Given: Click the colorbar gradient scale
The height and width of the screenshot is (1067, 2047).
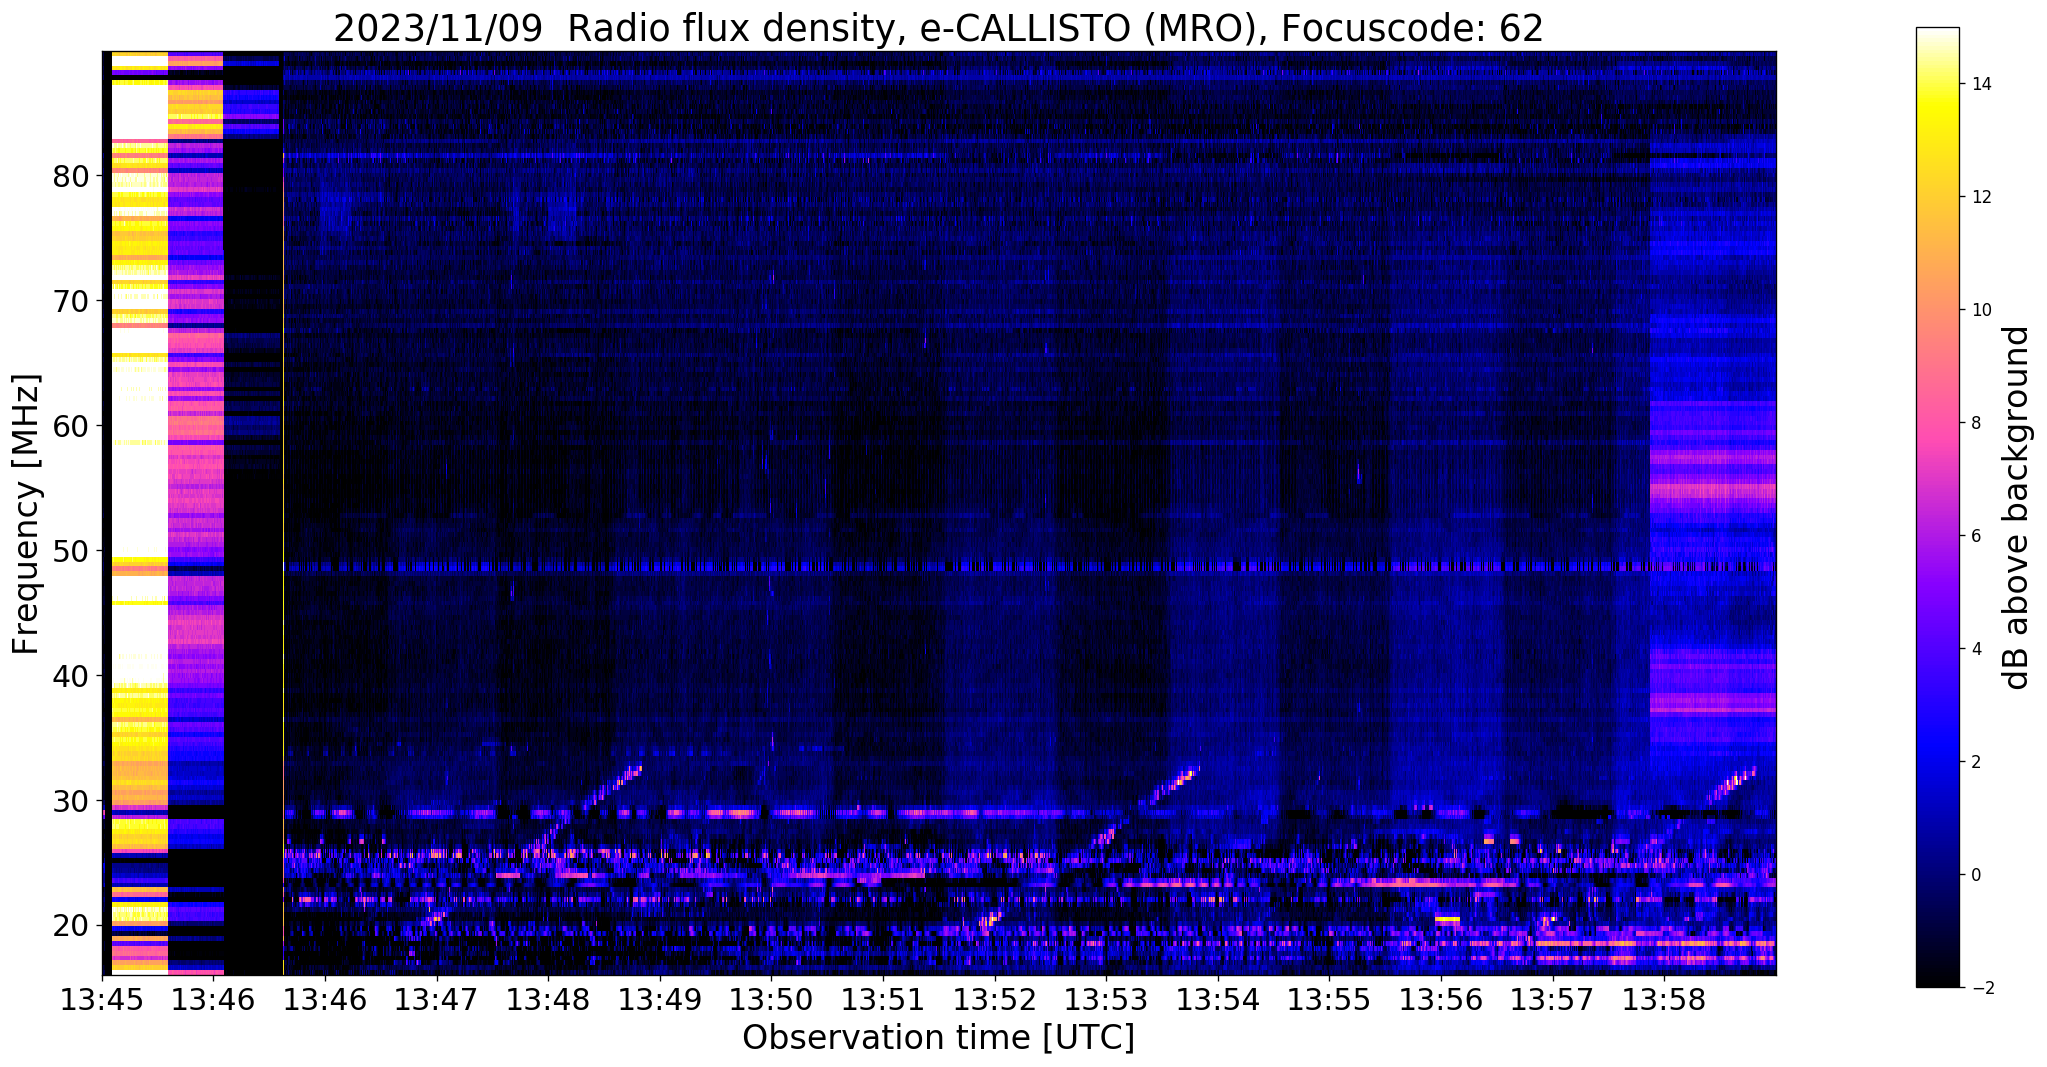Looking at the screenshot, I should [1937, 508].
